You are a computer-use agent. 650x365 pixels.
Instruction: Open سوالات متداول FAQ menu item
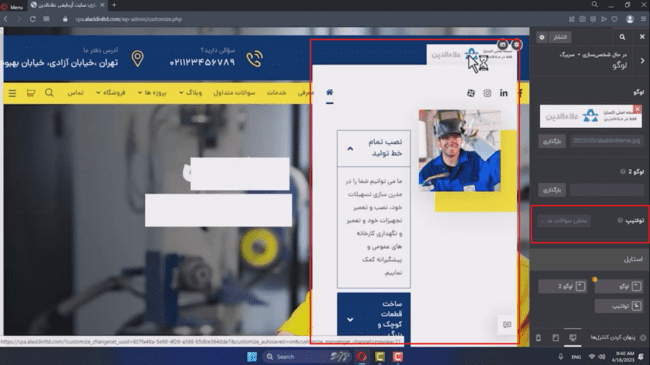(234, 93)
